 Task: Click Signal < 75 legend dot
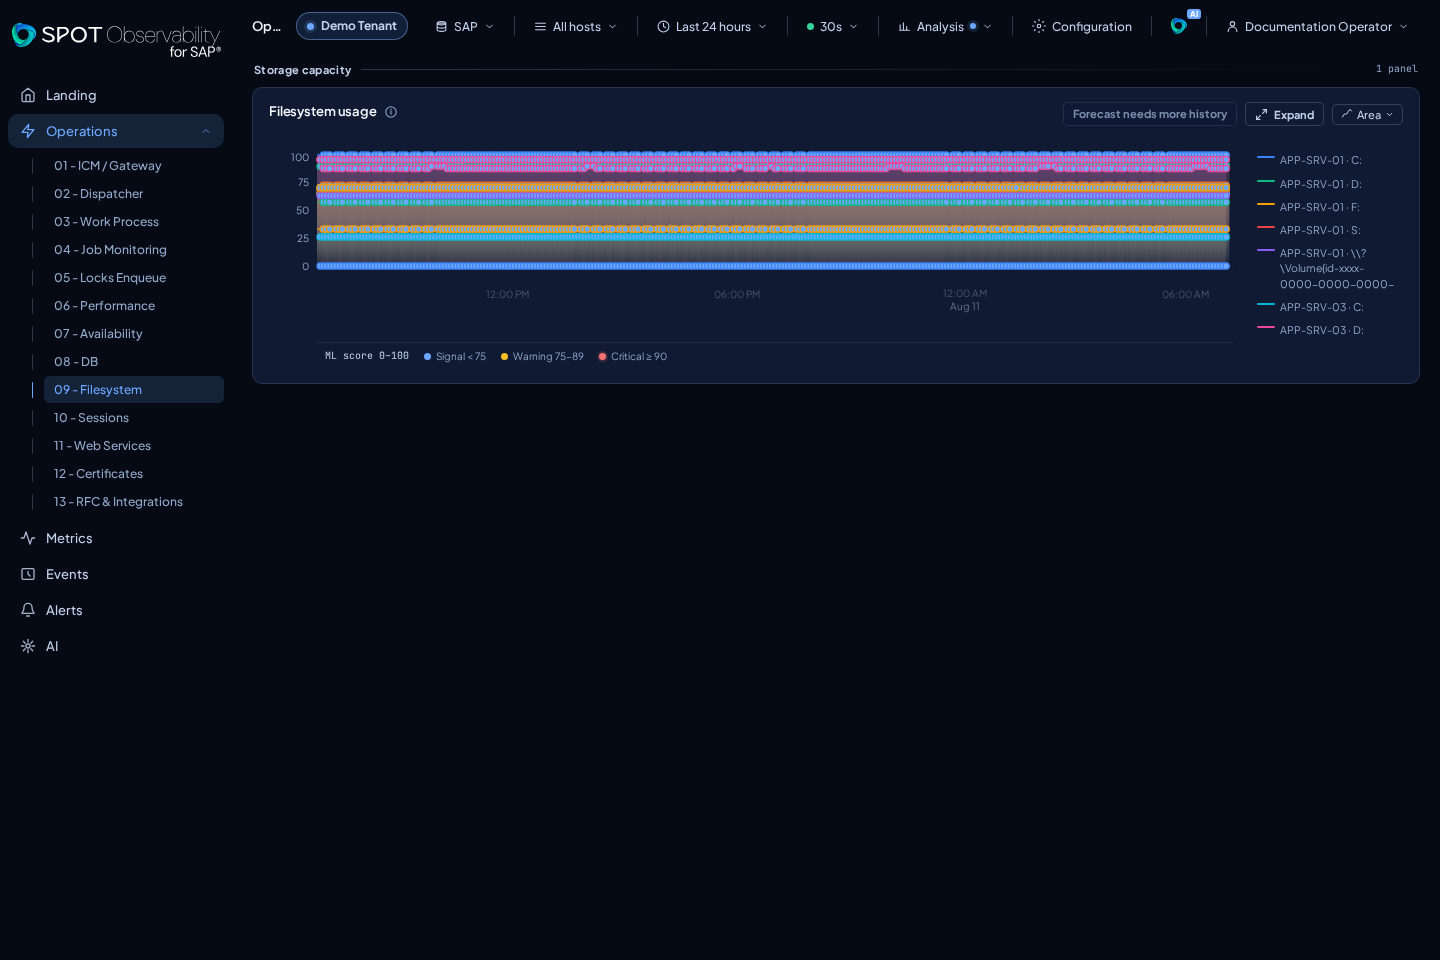pyautogui.click(x=428, y=357)
